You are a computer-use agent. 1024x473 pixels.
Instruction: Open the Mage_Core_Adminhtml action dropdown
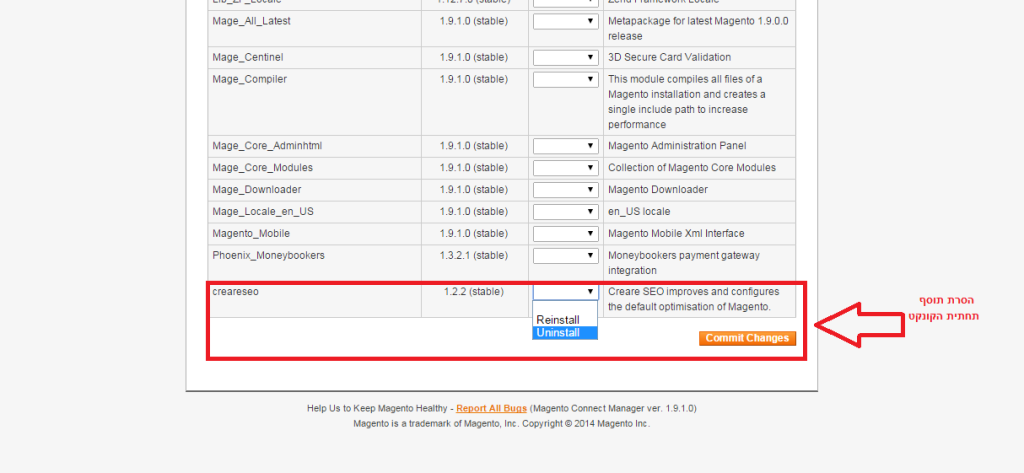tap(566, 146)
